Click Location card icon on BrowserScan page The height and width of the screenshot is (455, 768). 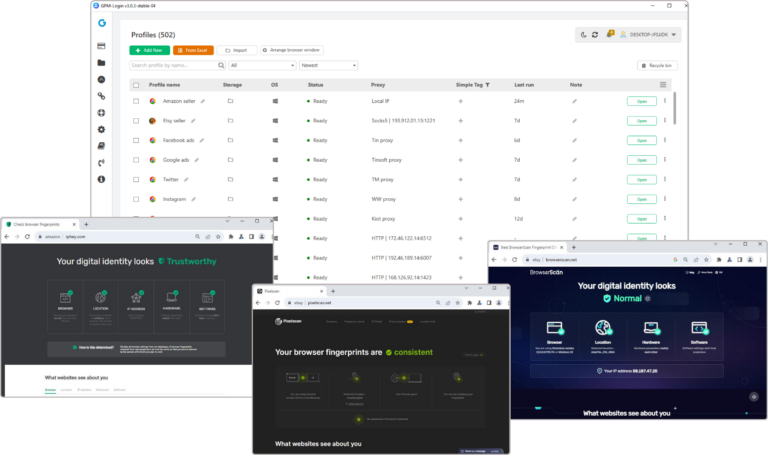[x=603, y=328]
